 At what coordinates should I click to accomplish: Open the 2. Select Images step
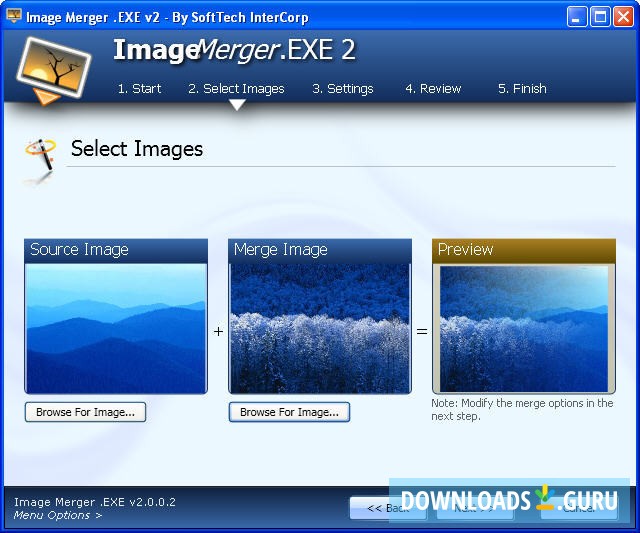point(236,89)
